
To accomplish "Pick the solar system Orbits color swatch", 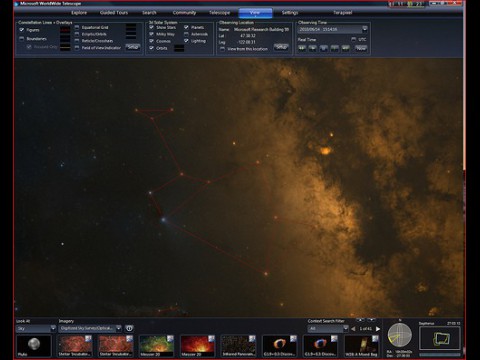I will 179,48.
